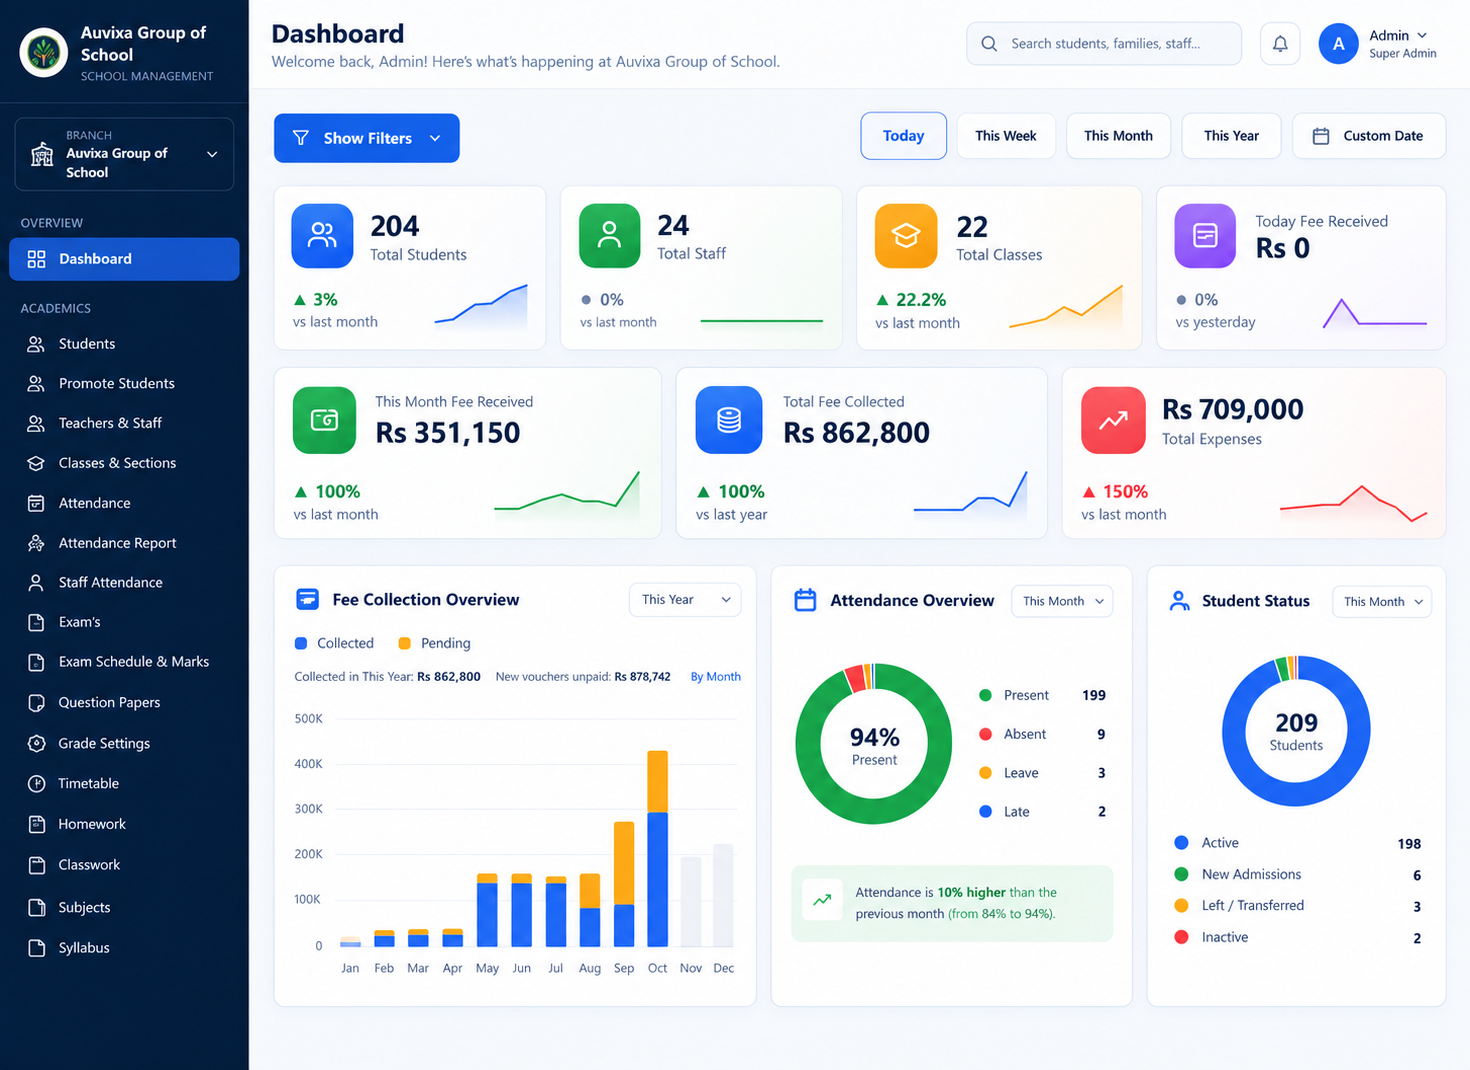Open Staff Attendance page

[x=124, y=583]
